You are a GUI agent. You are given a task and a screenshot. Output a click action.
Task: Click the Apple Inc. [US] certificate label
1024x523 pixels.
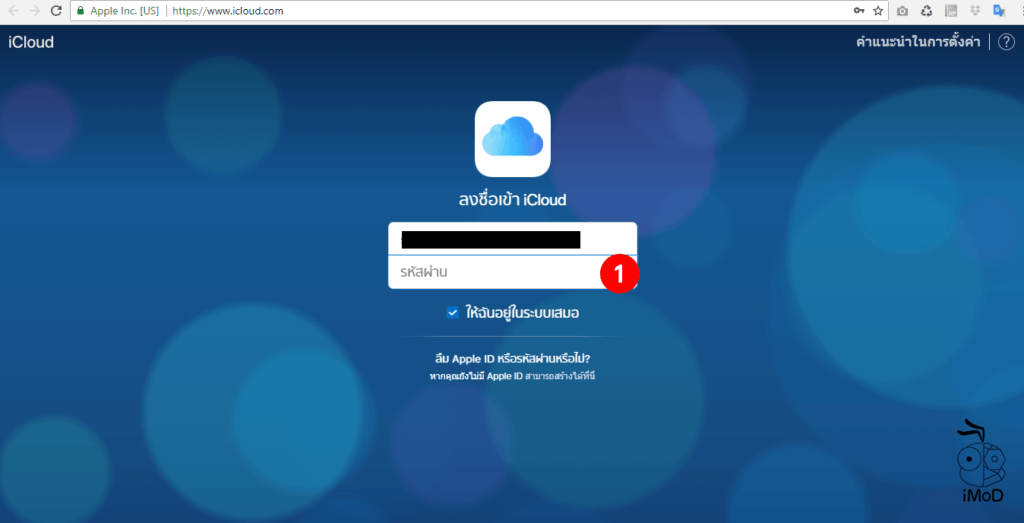[x=125, y=11]
